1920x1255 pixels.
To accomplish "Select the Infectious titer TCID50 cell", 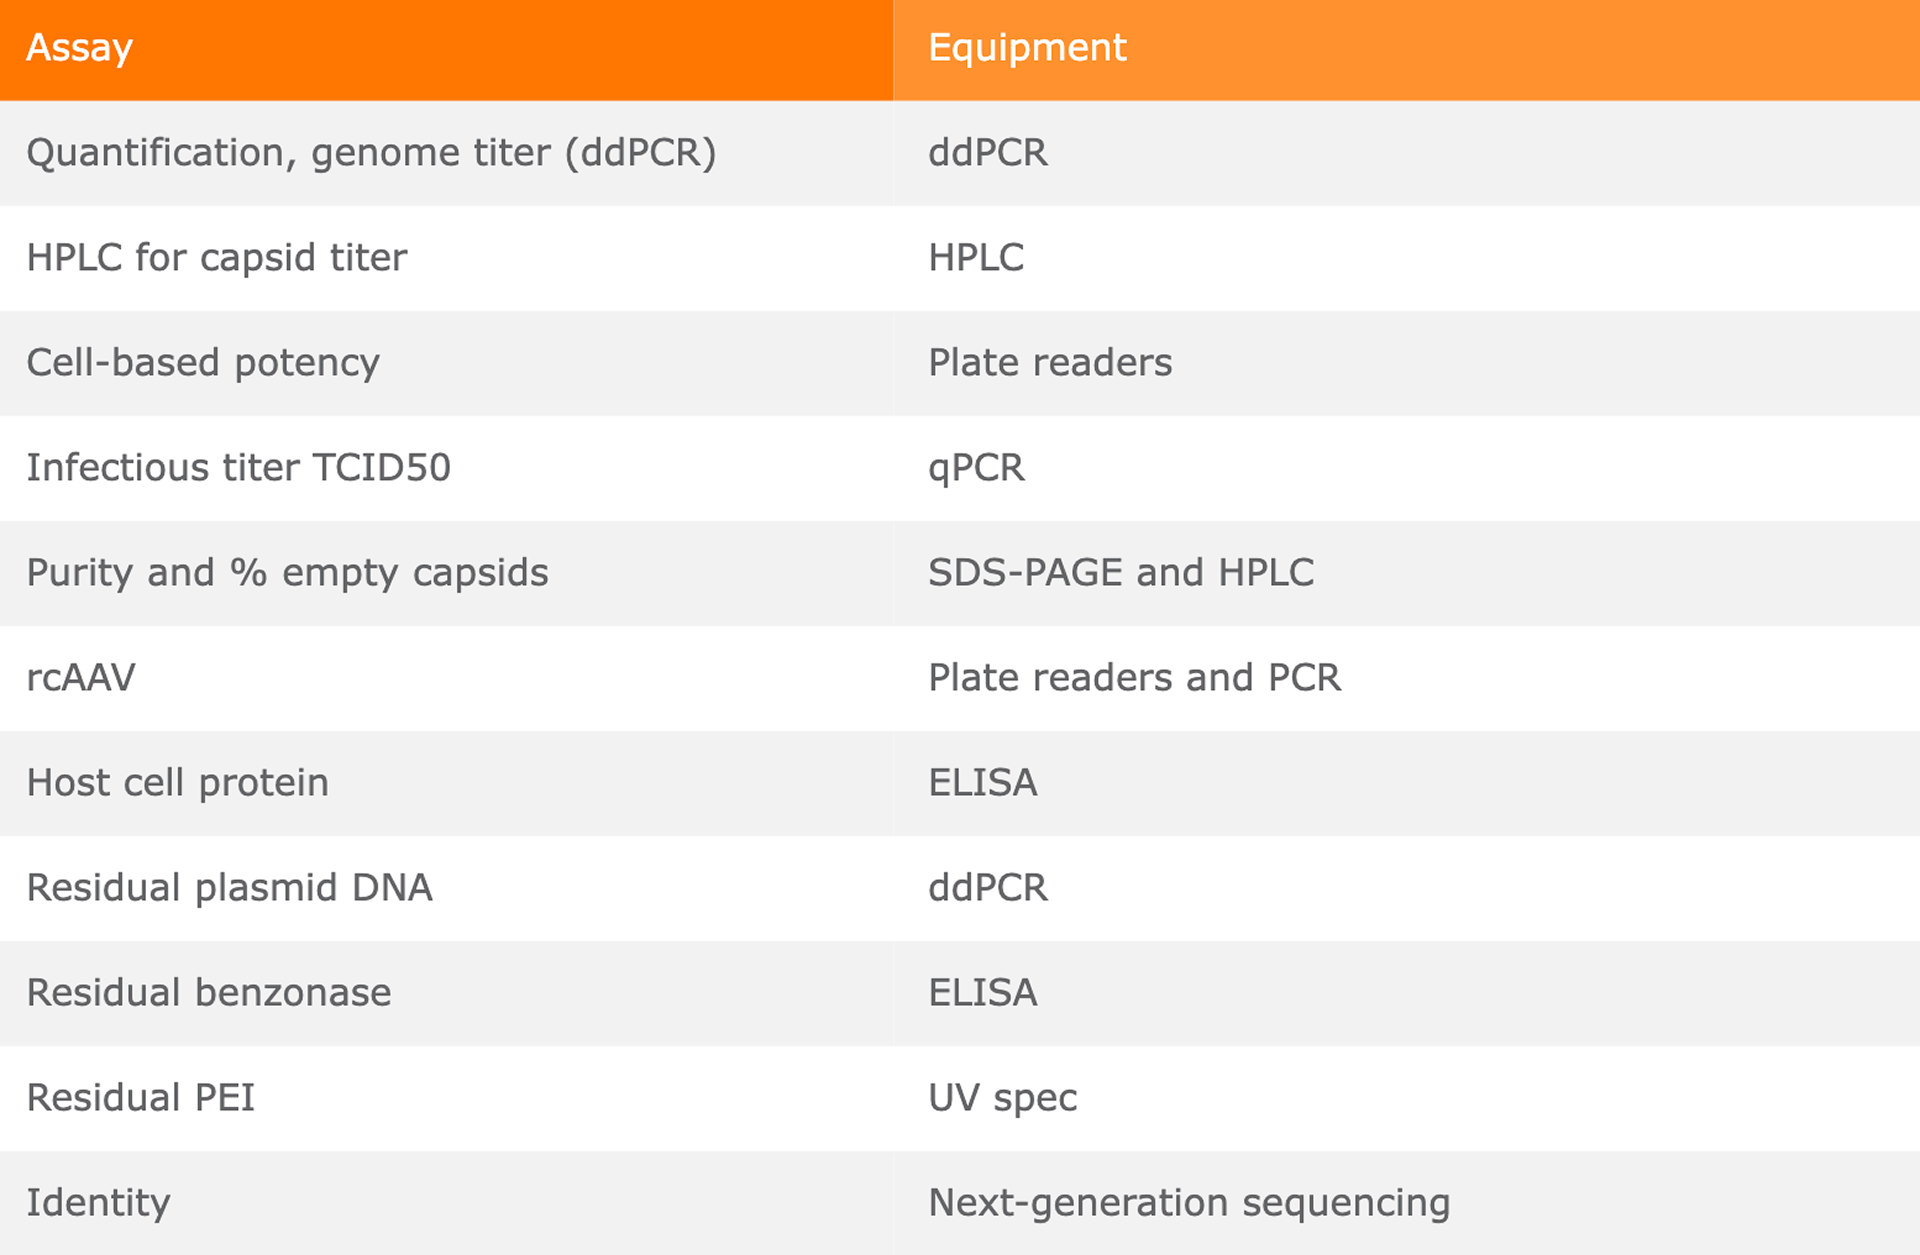I will click(x=446, y=468).
